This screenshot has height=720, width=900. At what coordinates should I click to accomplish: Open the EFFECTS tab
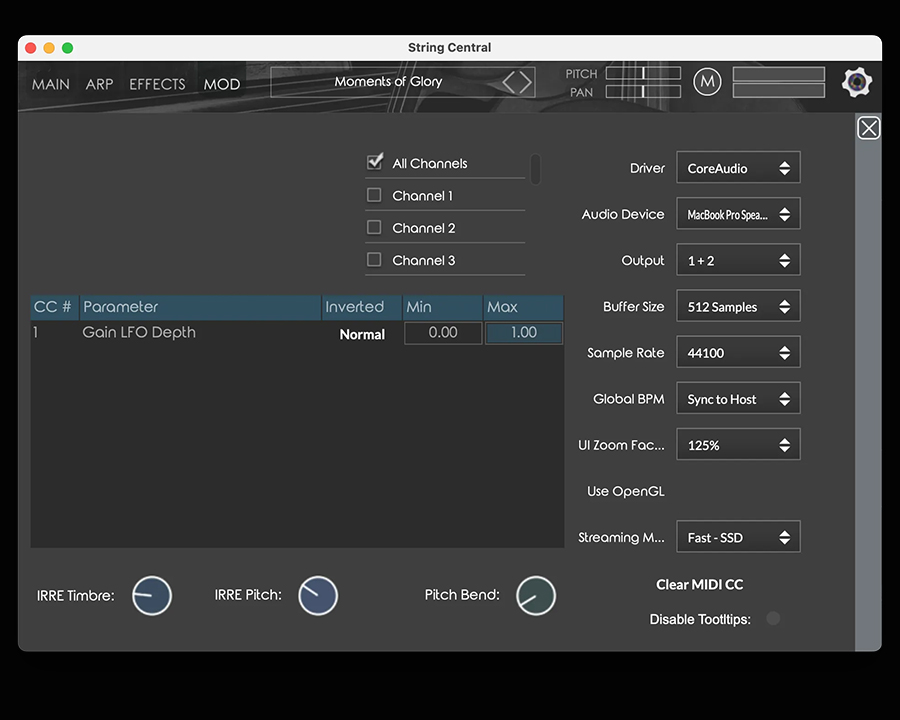click(157, 84)
